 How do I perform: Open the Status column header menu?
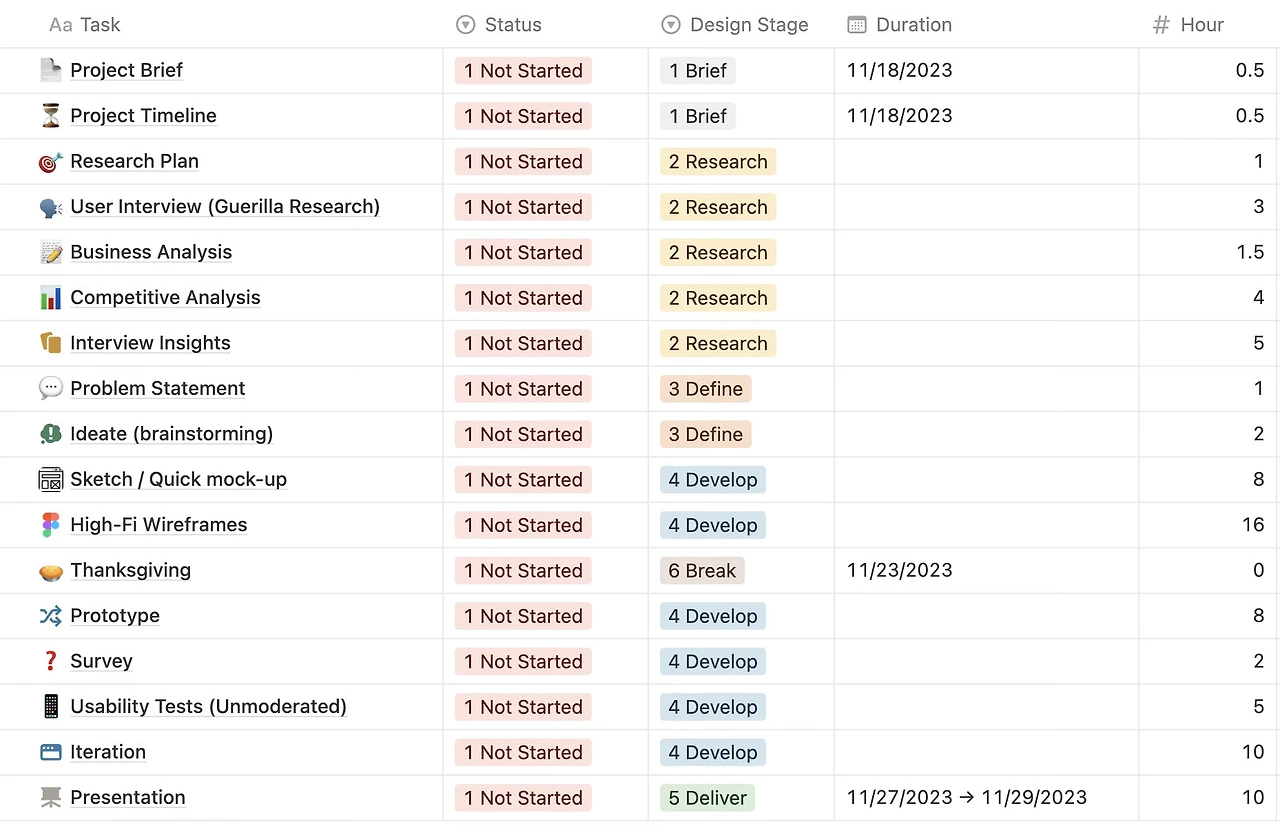513,25
